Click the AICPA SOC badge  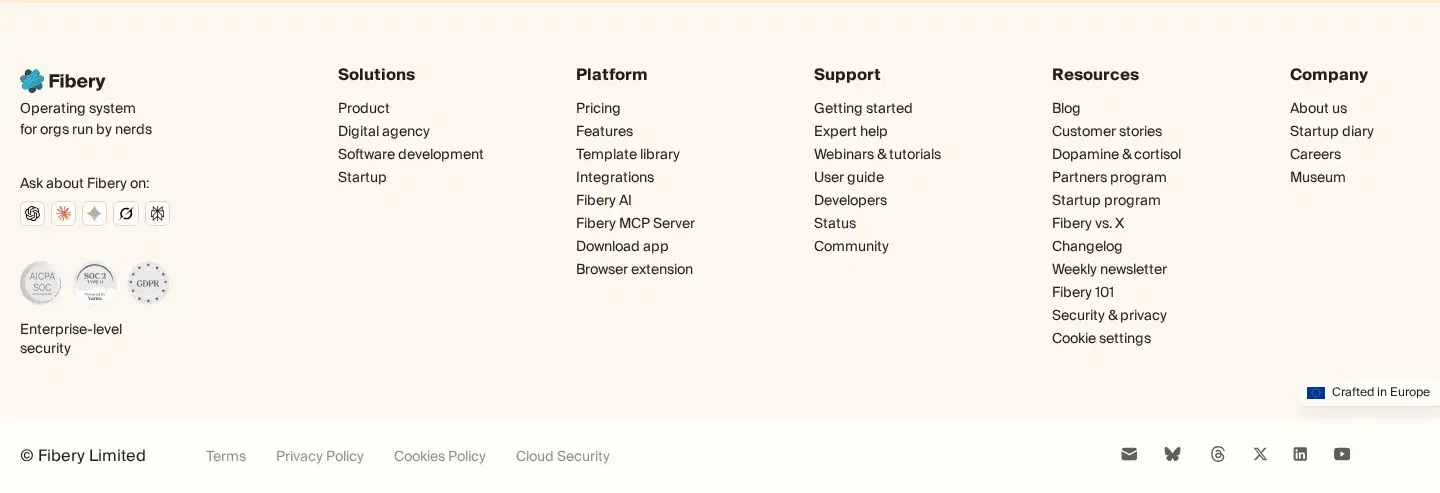coord(41,283)
